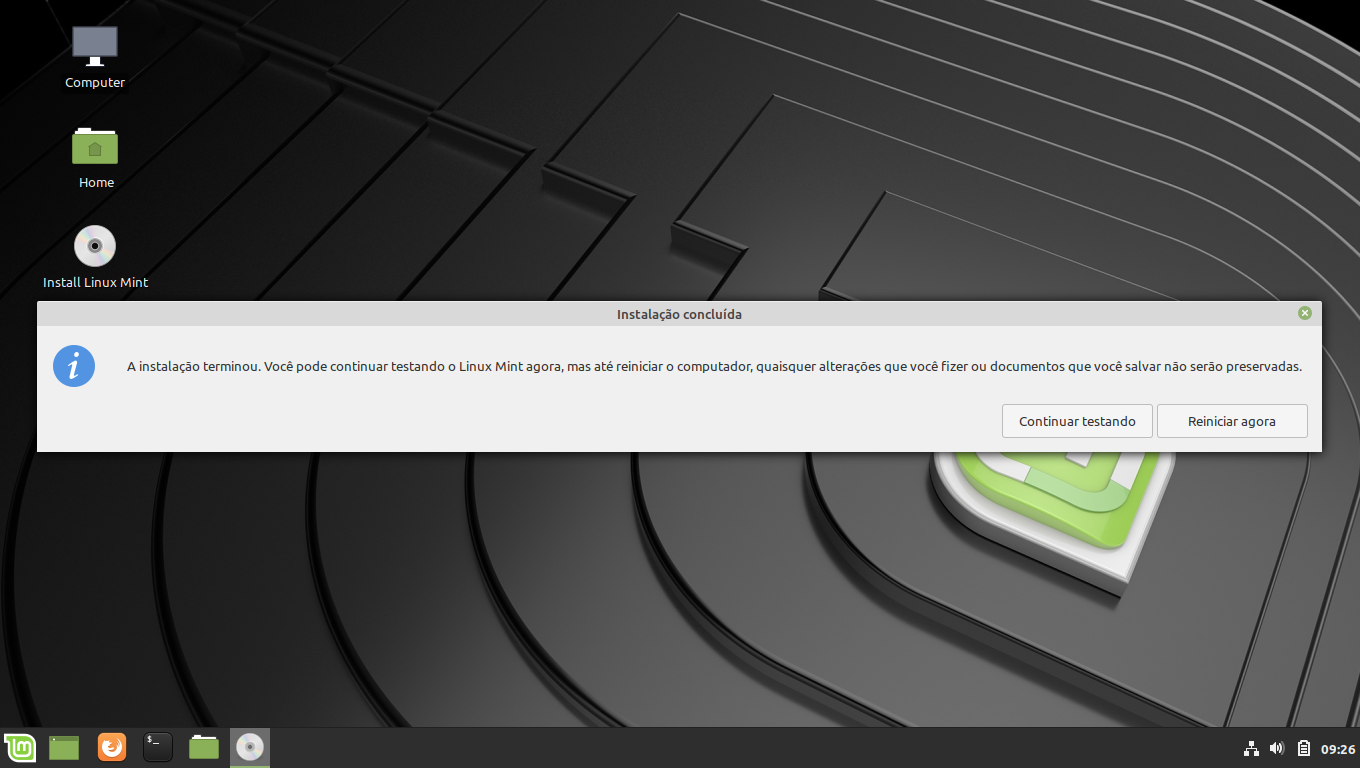Open the 09:26 clock calendar

tap(1338, 748)
